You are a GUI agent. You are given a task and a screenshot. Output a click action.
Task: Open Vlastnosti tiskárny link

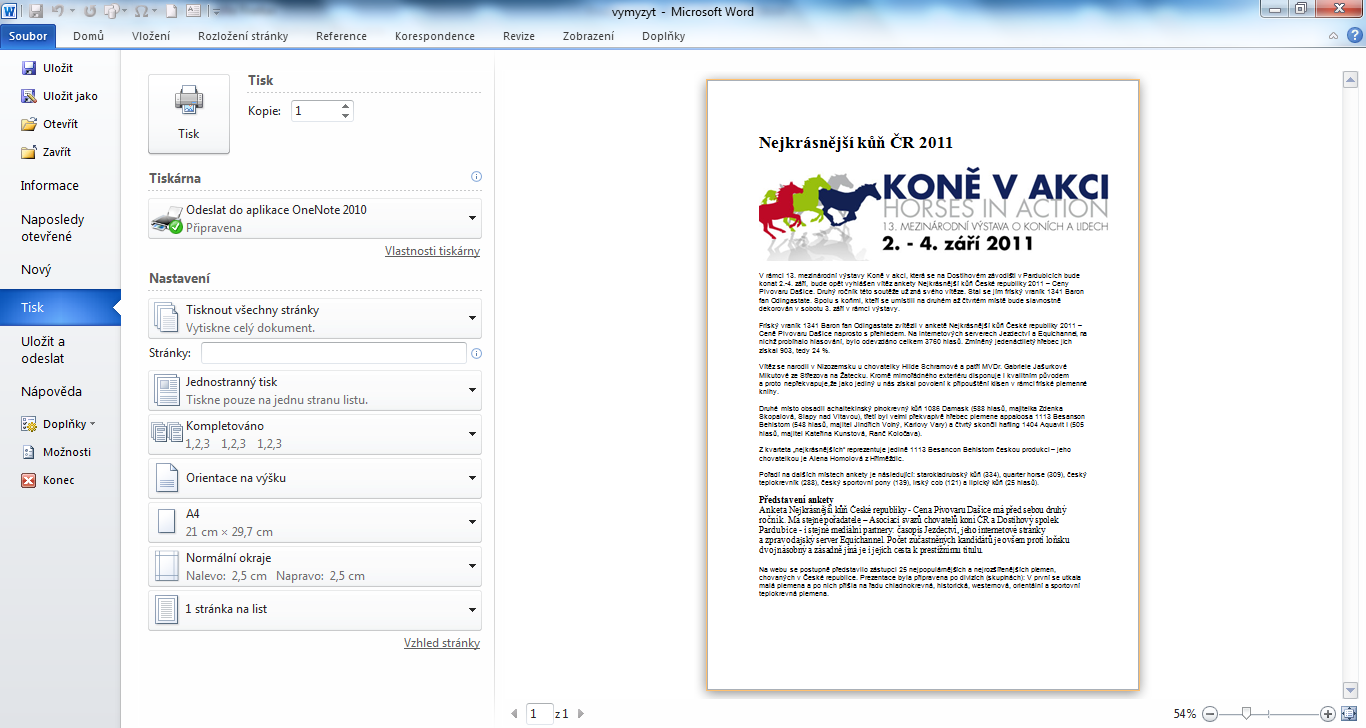[432, 251]
